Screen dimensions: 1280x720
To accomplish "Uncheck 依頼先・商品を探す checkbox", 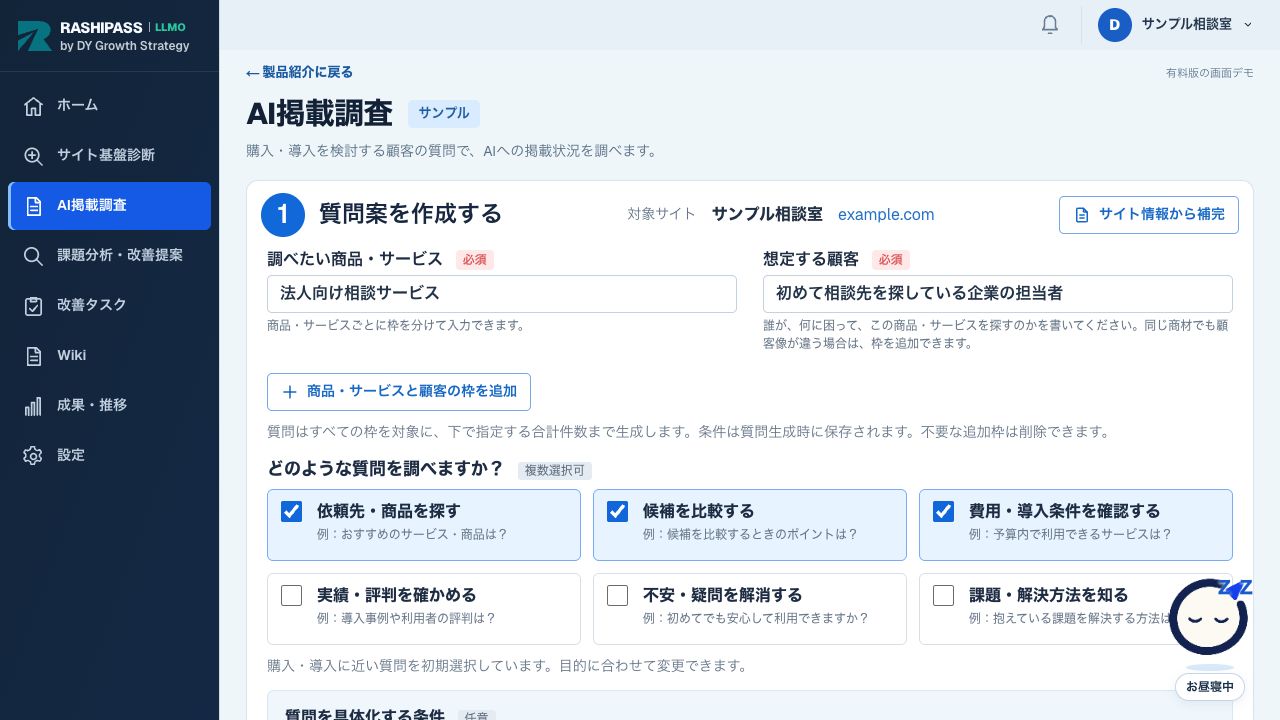I will 291,511.
